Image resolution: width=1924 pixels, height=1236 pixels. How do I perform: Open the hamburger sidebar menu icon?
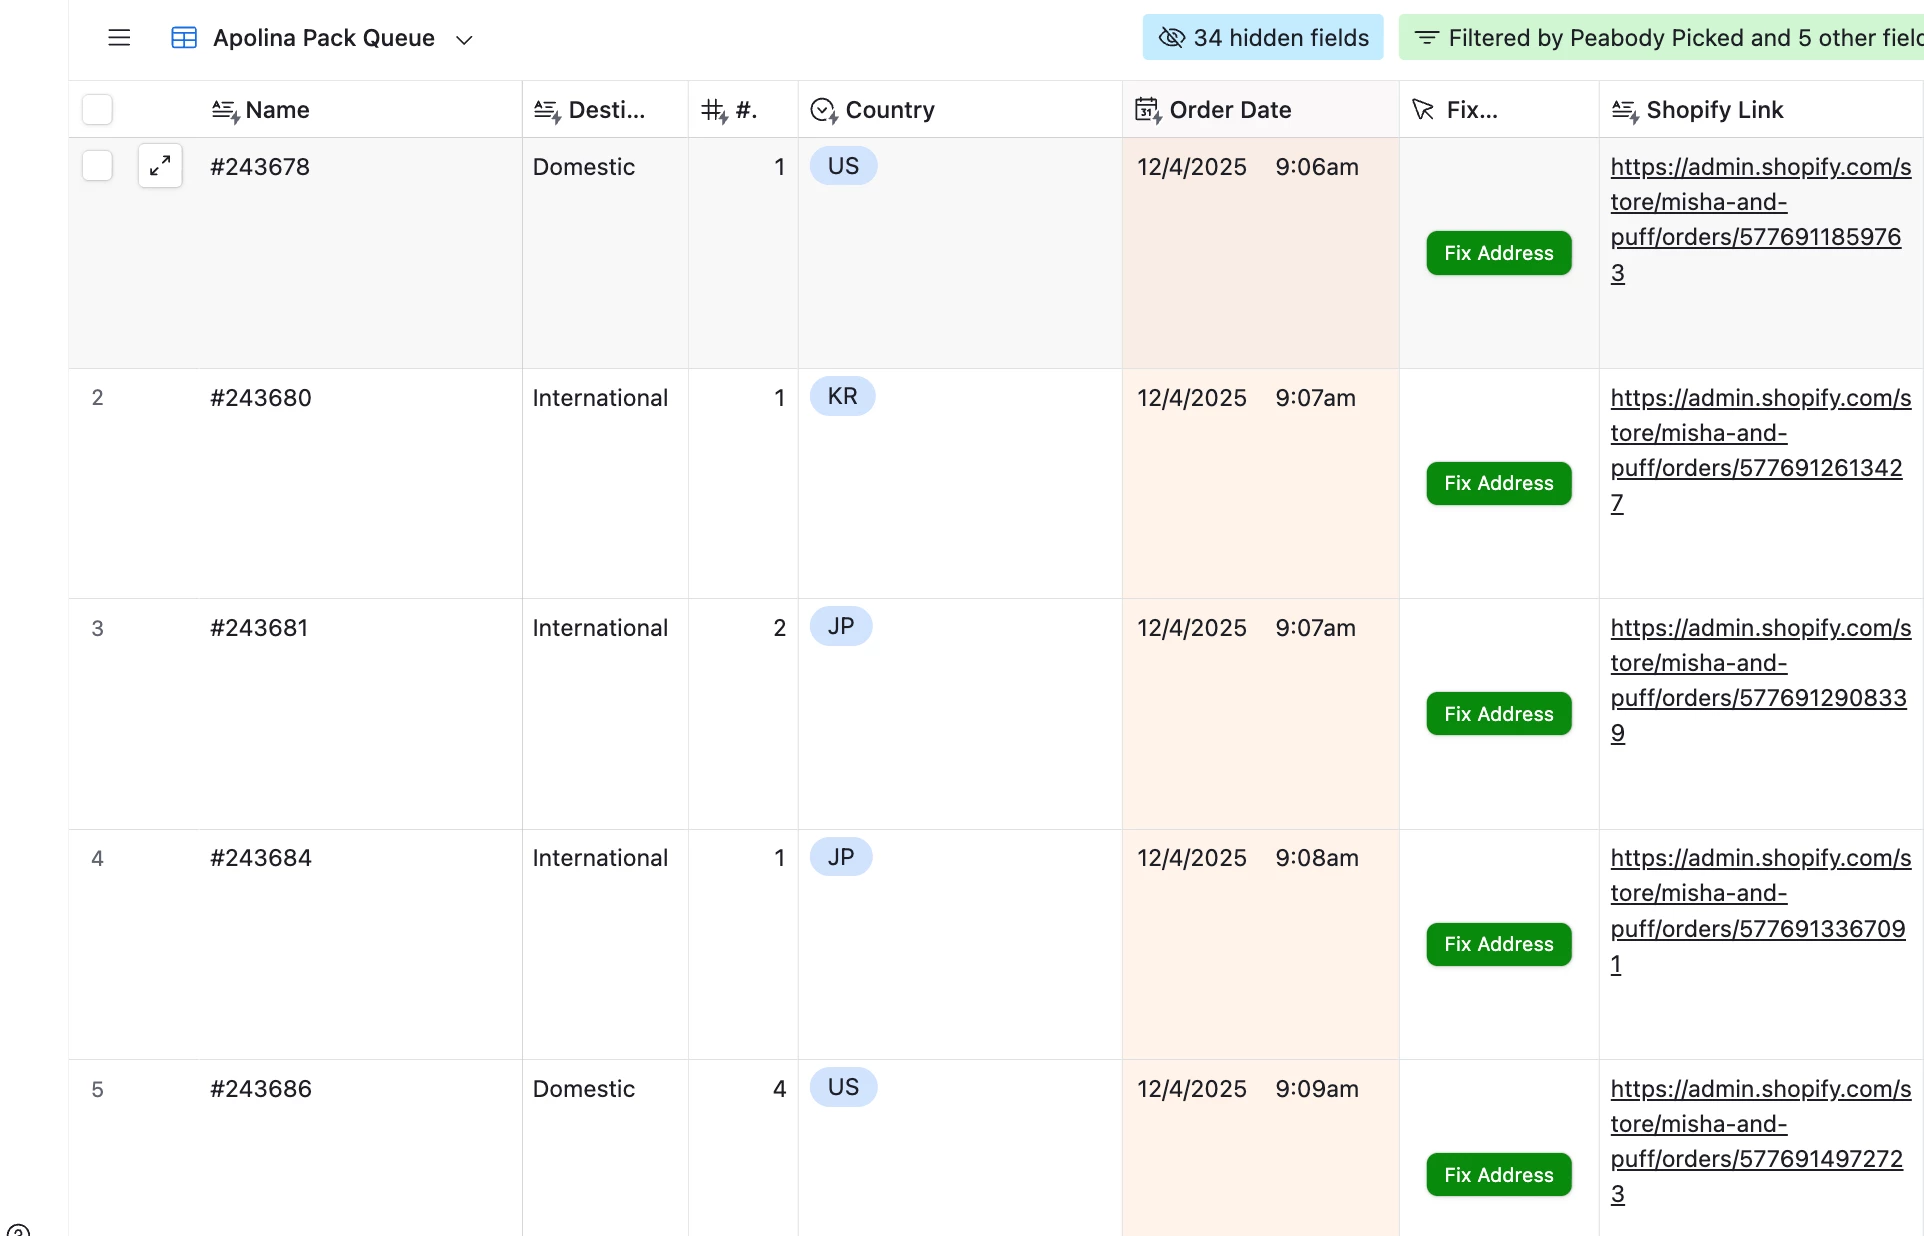coord(119,38)
